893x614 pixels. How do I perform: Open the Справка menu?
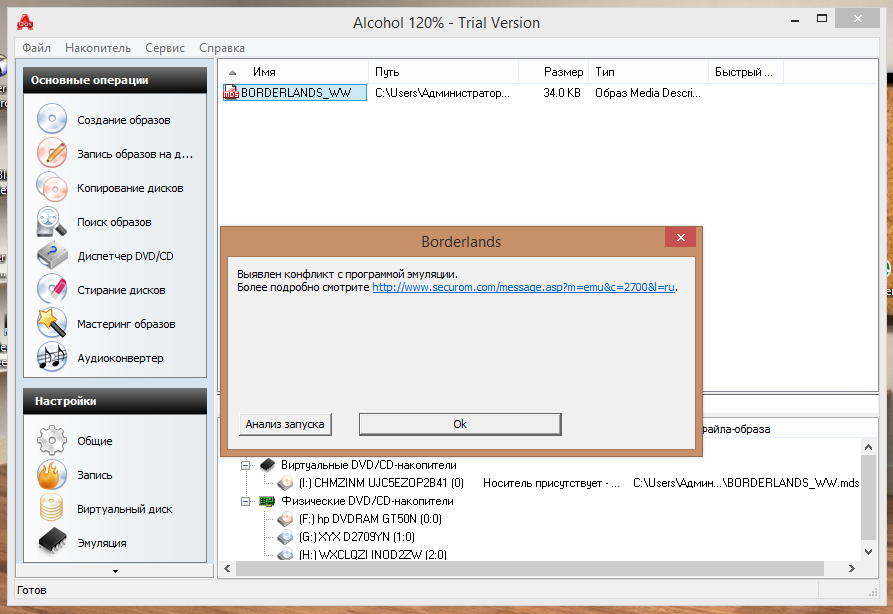pos(222,48)
